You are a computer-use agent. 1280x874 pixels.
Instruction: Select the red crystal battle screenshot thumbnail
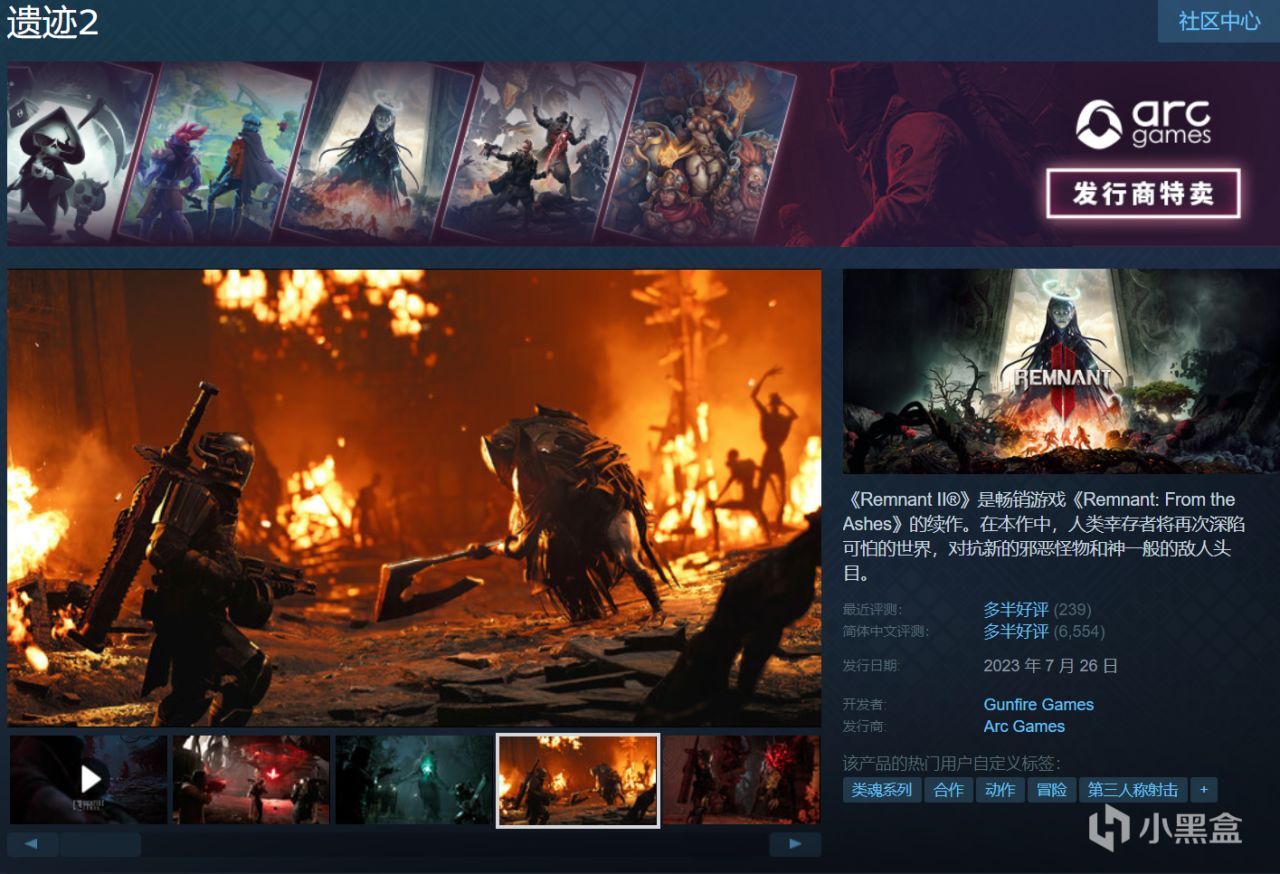(x=251, y=780)
